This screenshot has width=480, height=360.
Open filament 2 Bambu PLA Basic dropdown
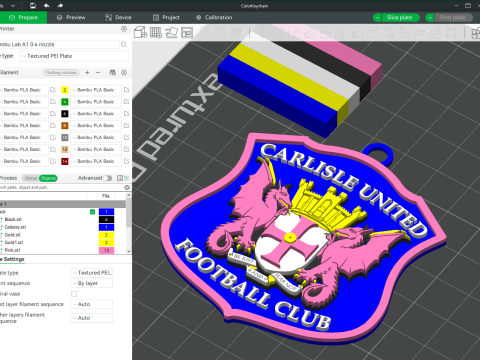(x=96, y=90)
